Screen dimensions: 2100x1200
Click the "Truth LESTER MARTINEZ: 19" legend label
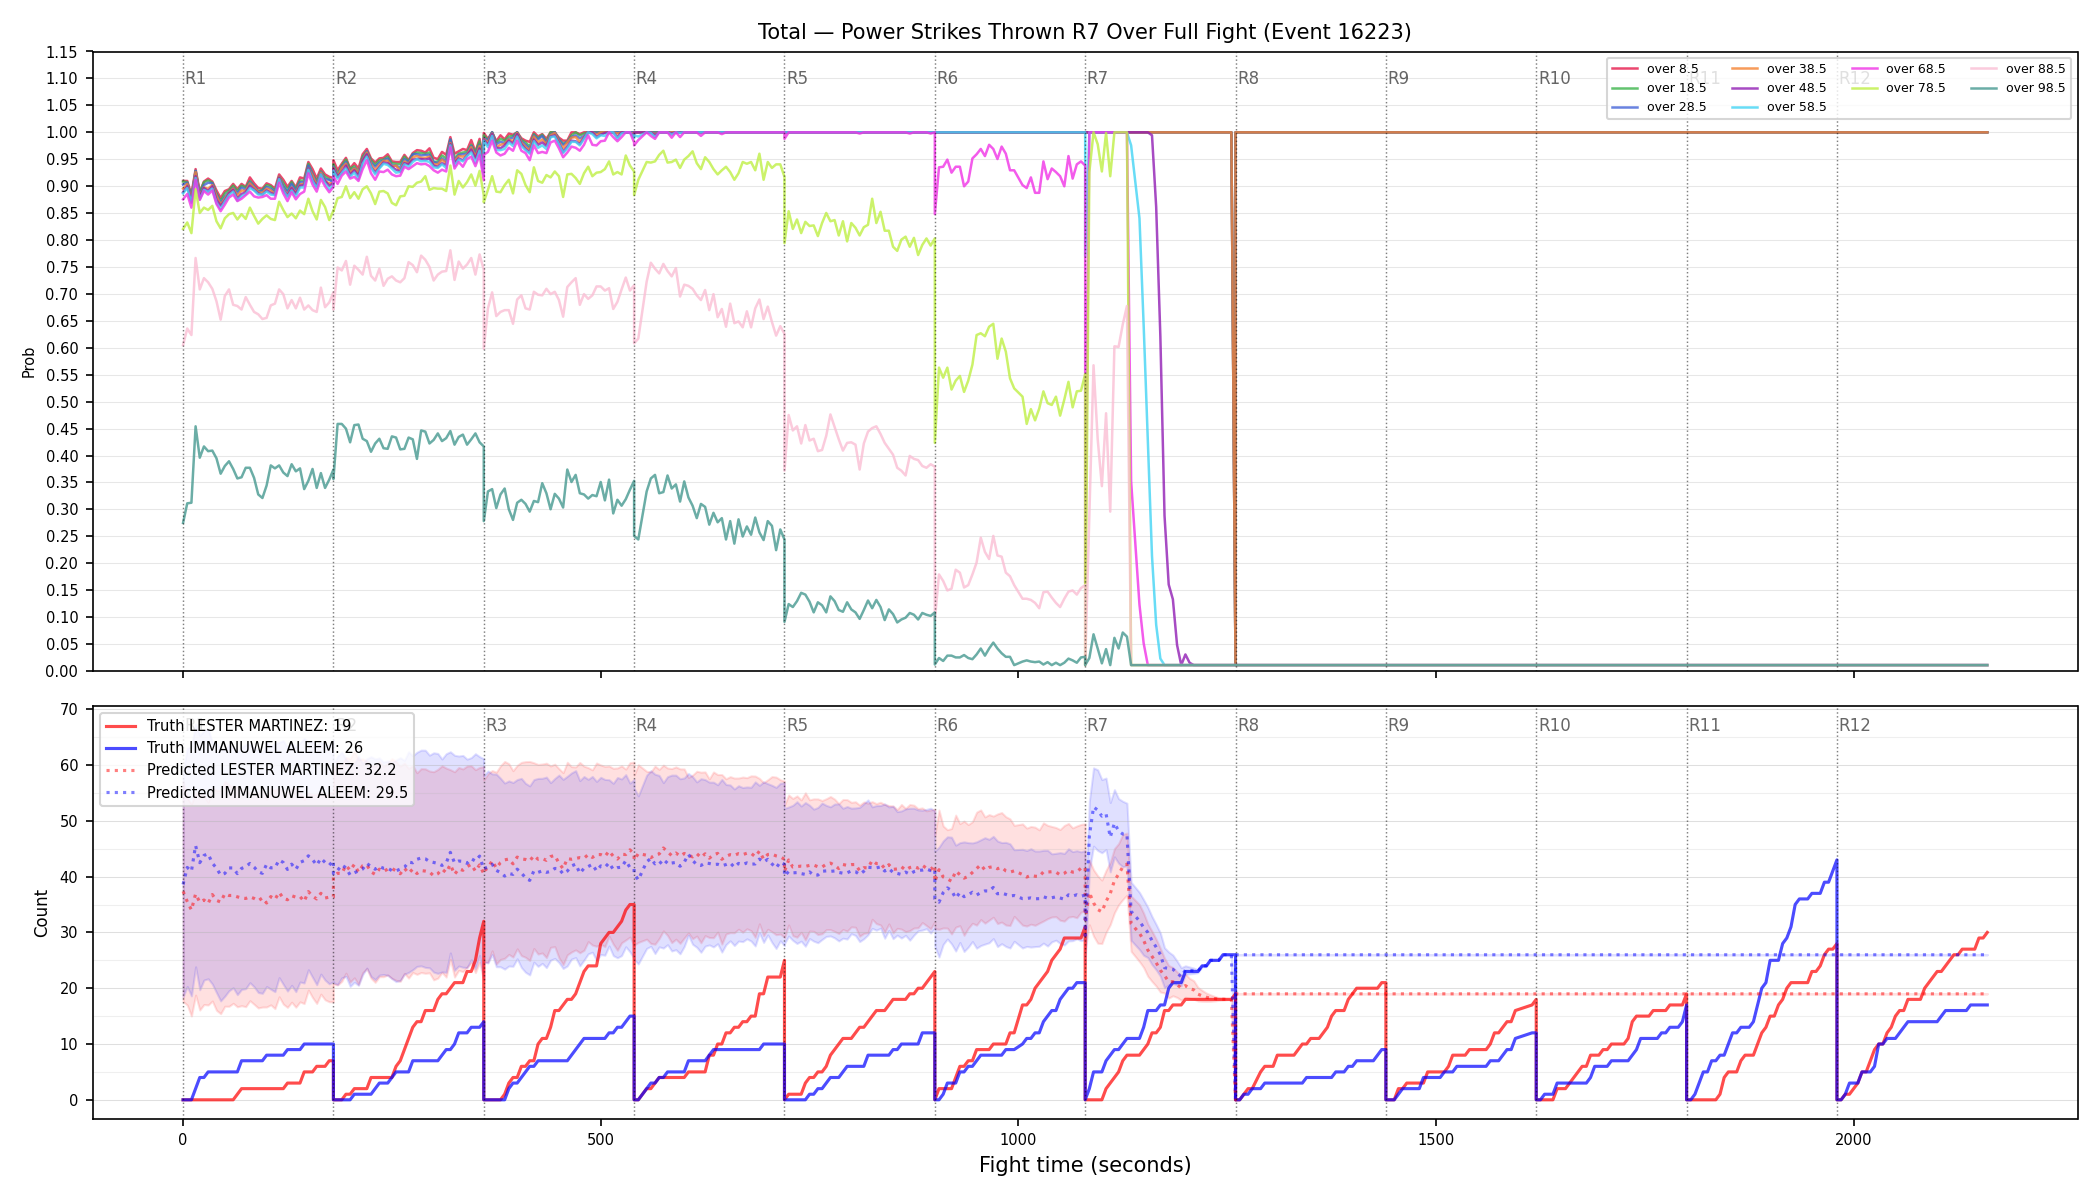point(249,726)
